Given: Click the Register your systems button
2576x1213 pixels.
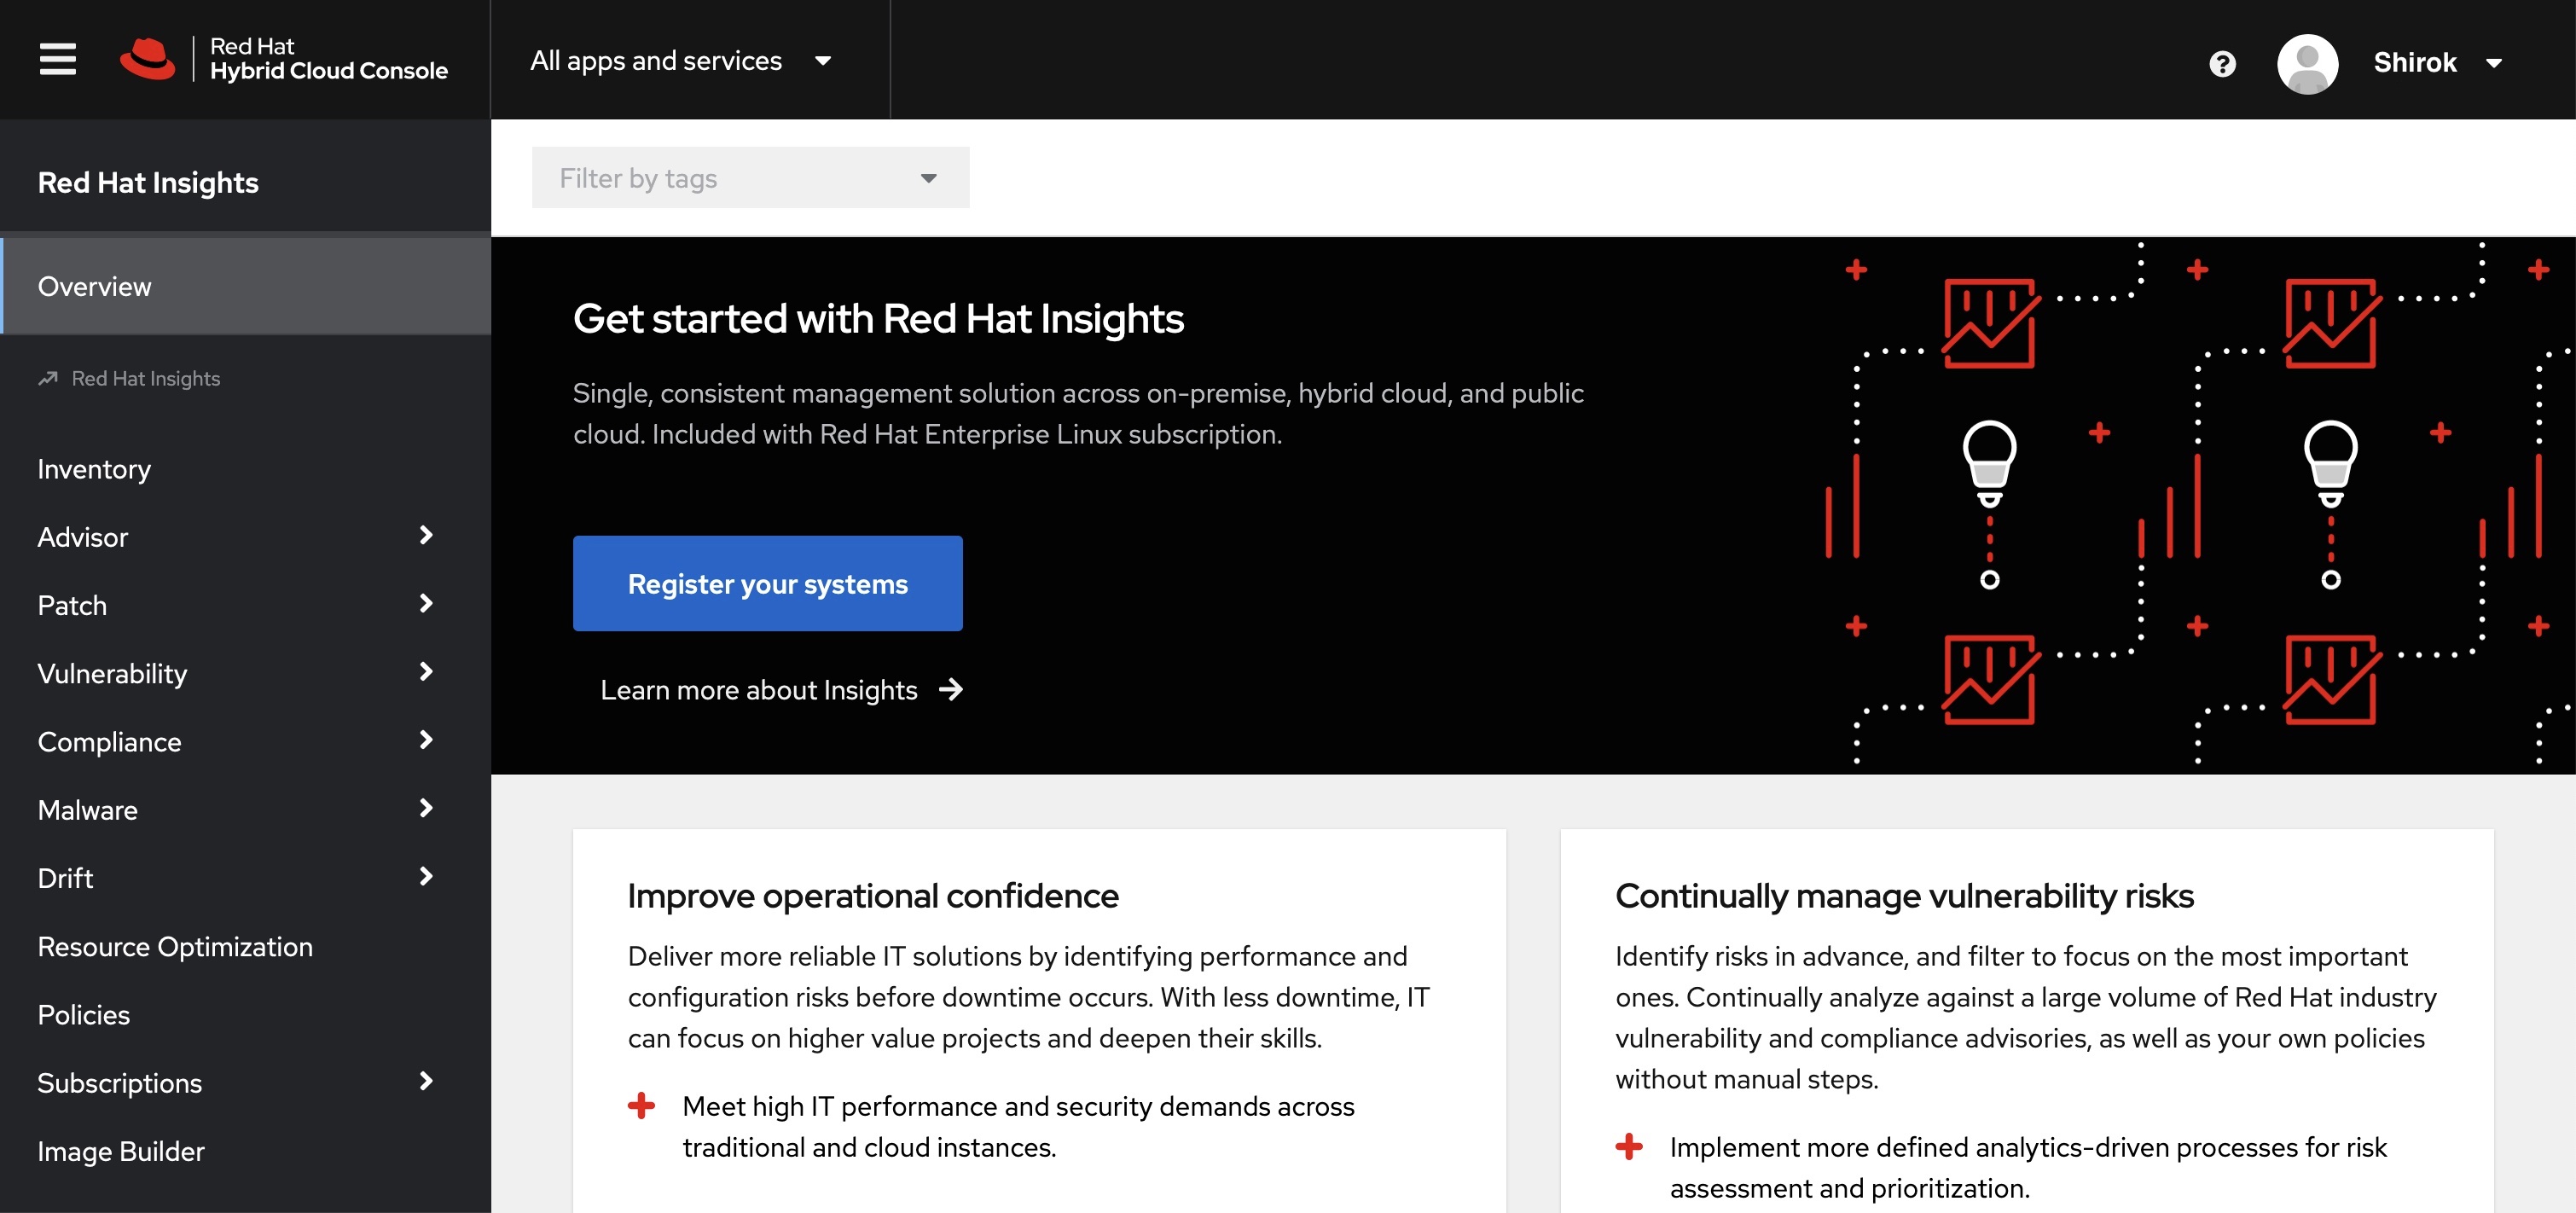Looking at the screenshot, I should point(766,583).
